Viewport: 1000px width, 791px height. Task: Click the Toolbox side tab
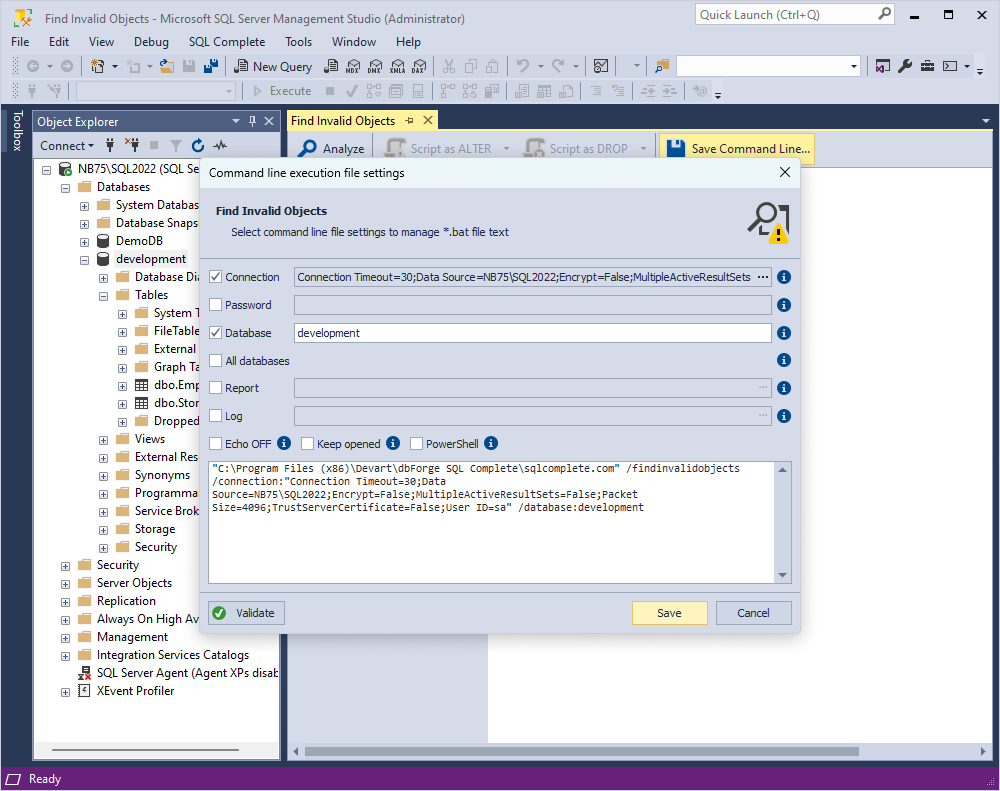(x=17, y=131)
